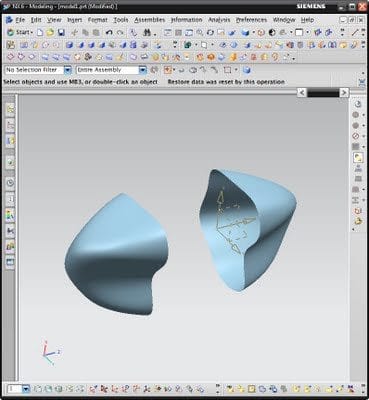The height and width of the screenshot is (400, 369).
Task: Click the Cut scissors icon
Action: [x=75, y=32]
